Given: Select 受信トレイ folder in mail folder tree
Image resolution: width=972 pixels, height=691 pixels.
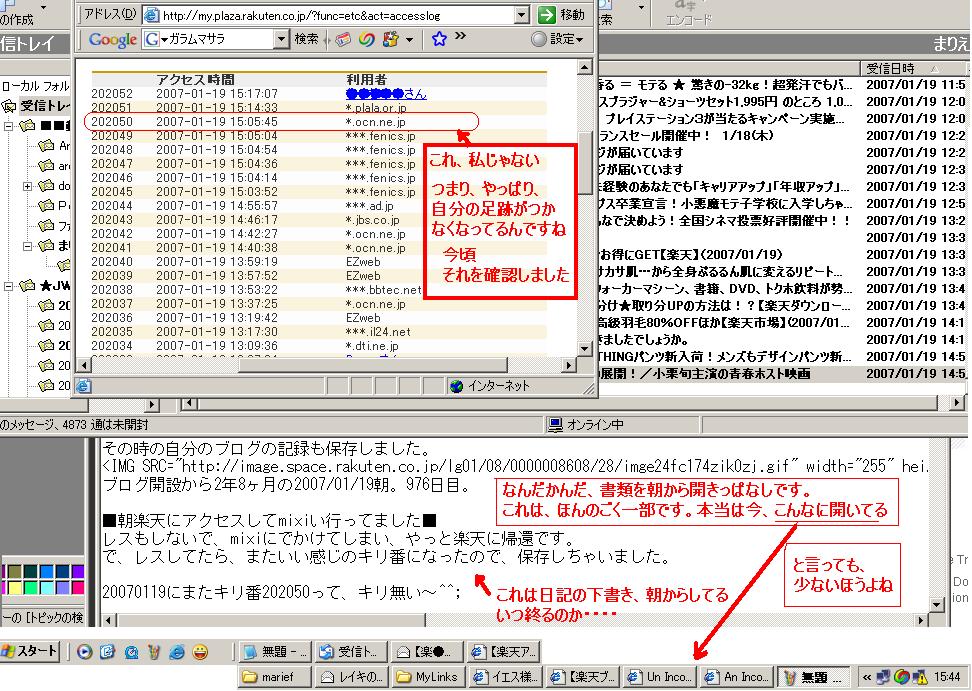Looking at the screenshot, I should [38, 106].
